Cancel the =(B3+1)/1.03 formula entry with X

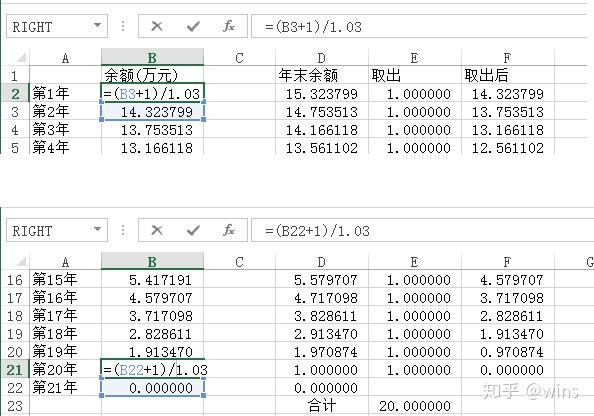[156, 27]
